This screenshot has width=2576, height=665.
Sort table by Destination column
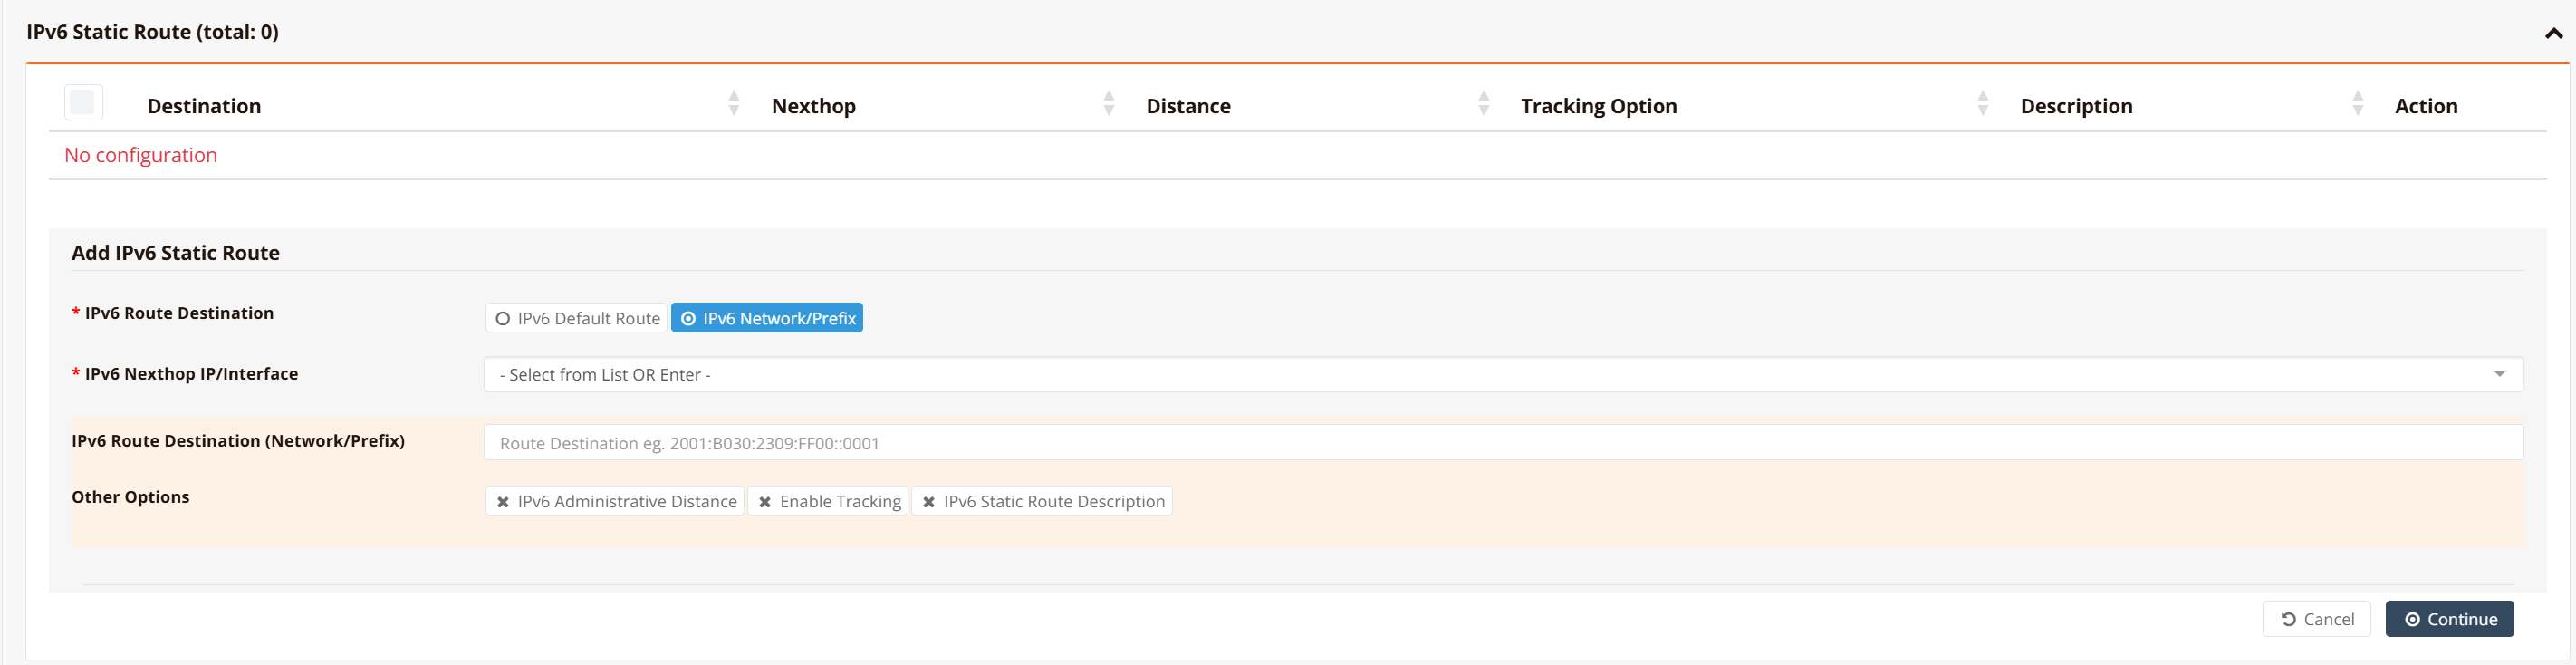tap(734, 103)
